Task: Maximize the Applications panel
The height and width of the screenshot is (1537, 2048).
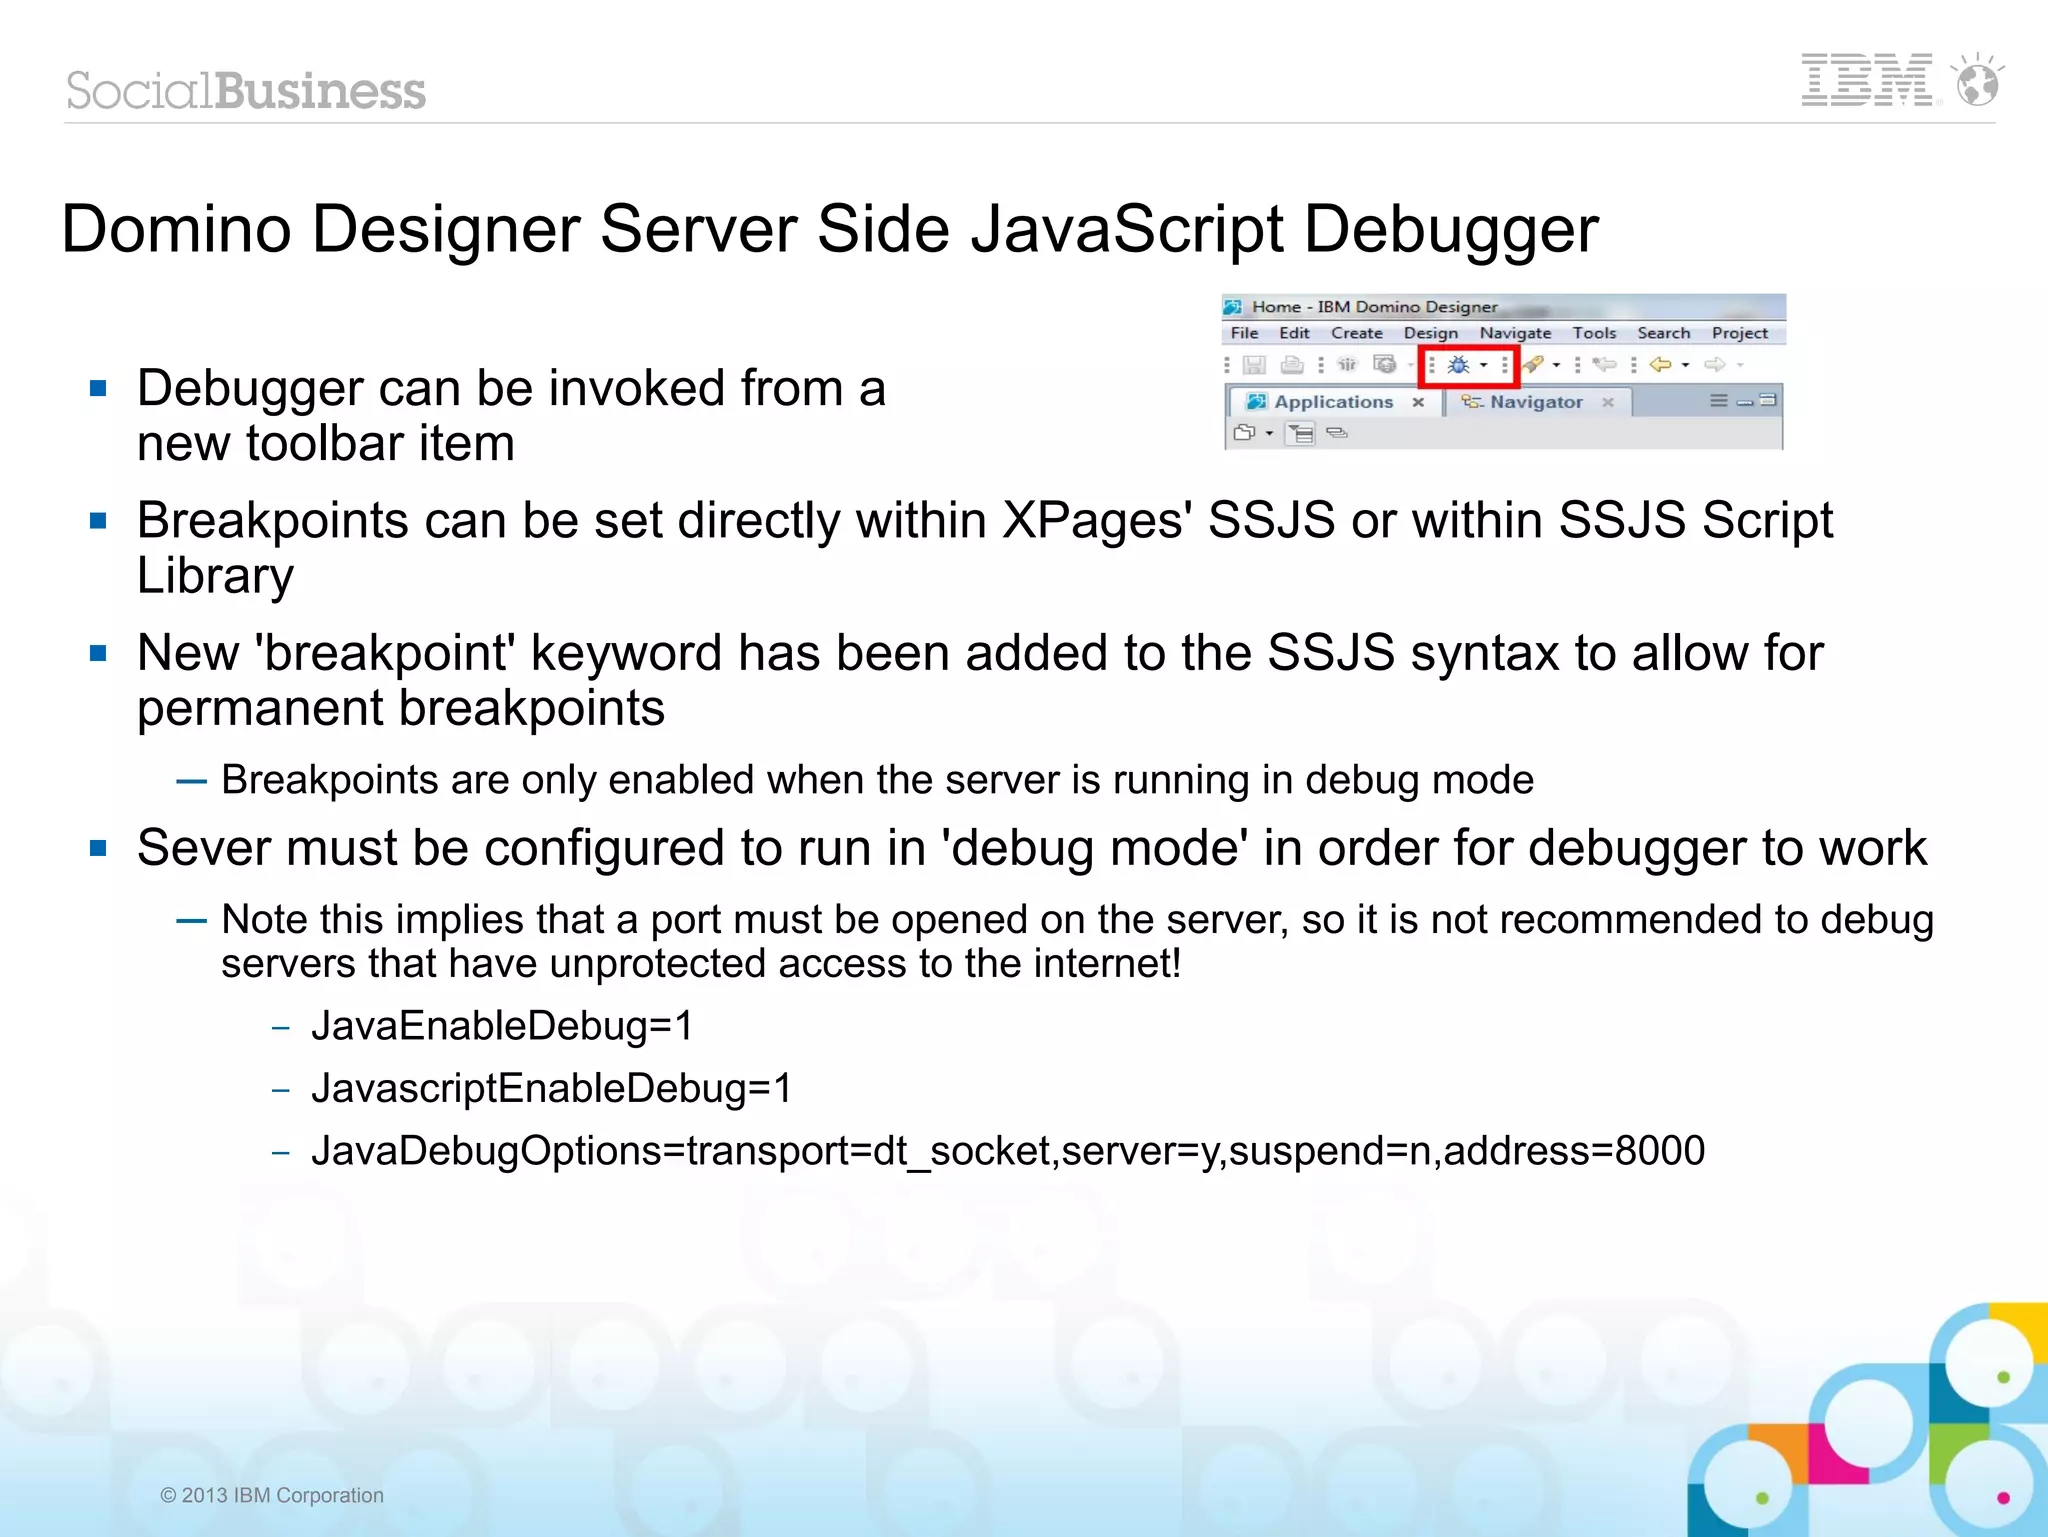Action: (1768, 400)
